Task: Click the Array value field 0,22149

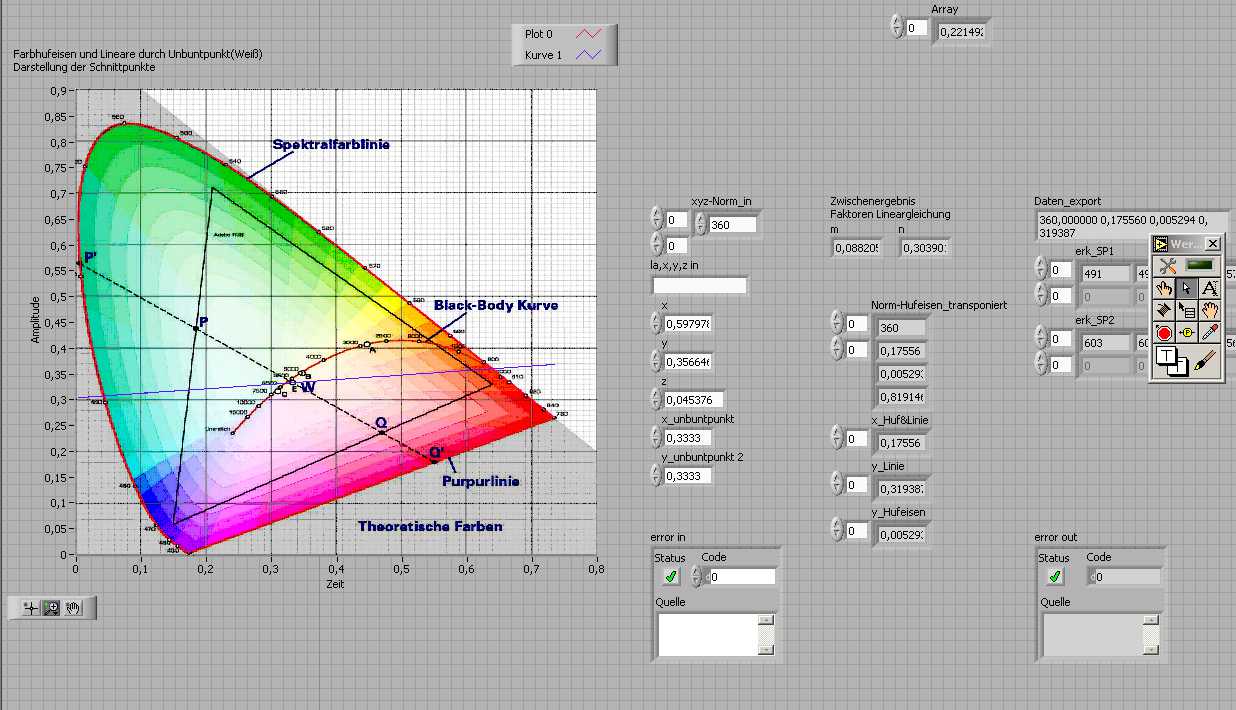Action: click(x=961, y=31)
